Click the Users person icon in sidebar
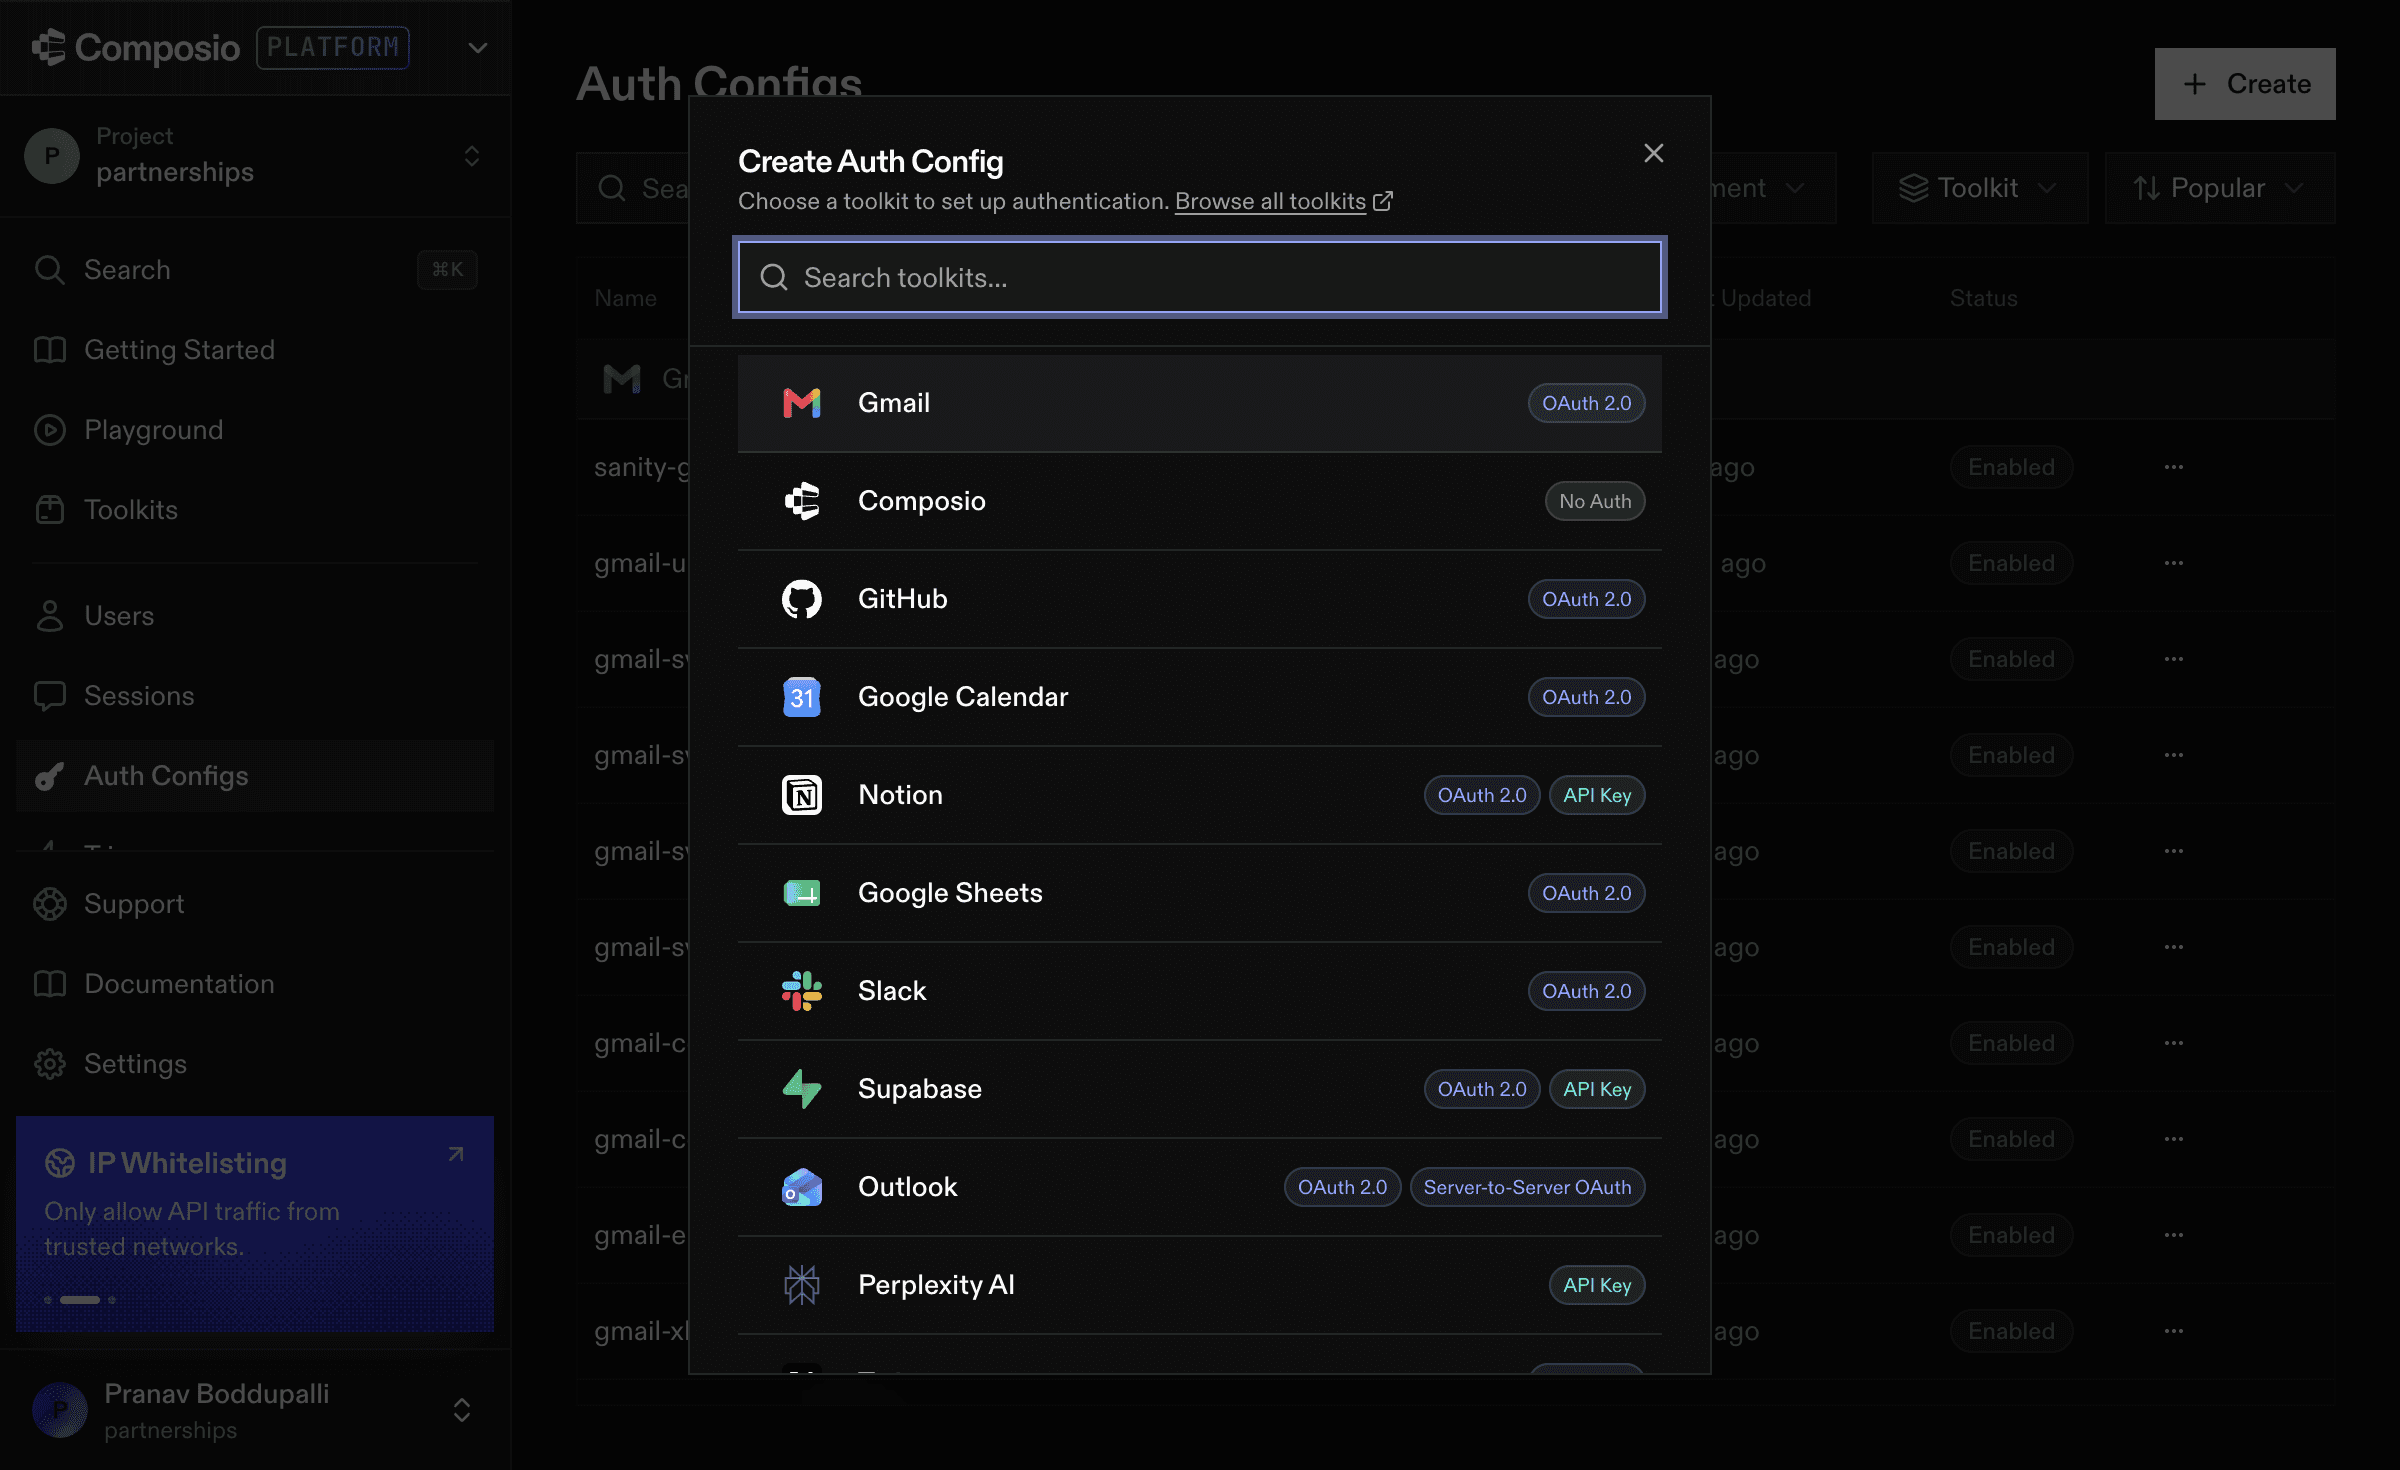The image size is (2400, 1470). pyautogui.click(x=50, y=616)
